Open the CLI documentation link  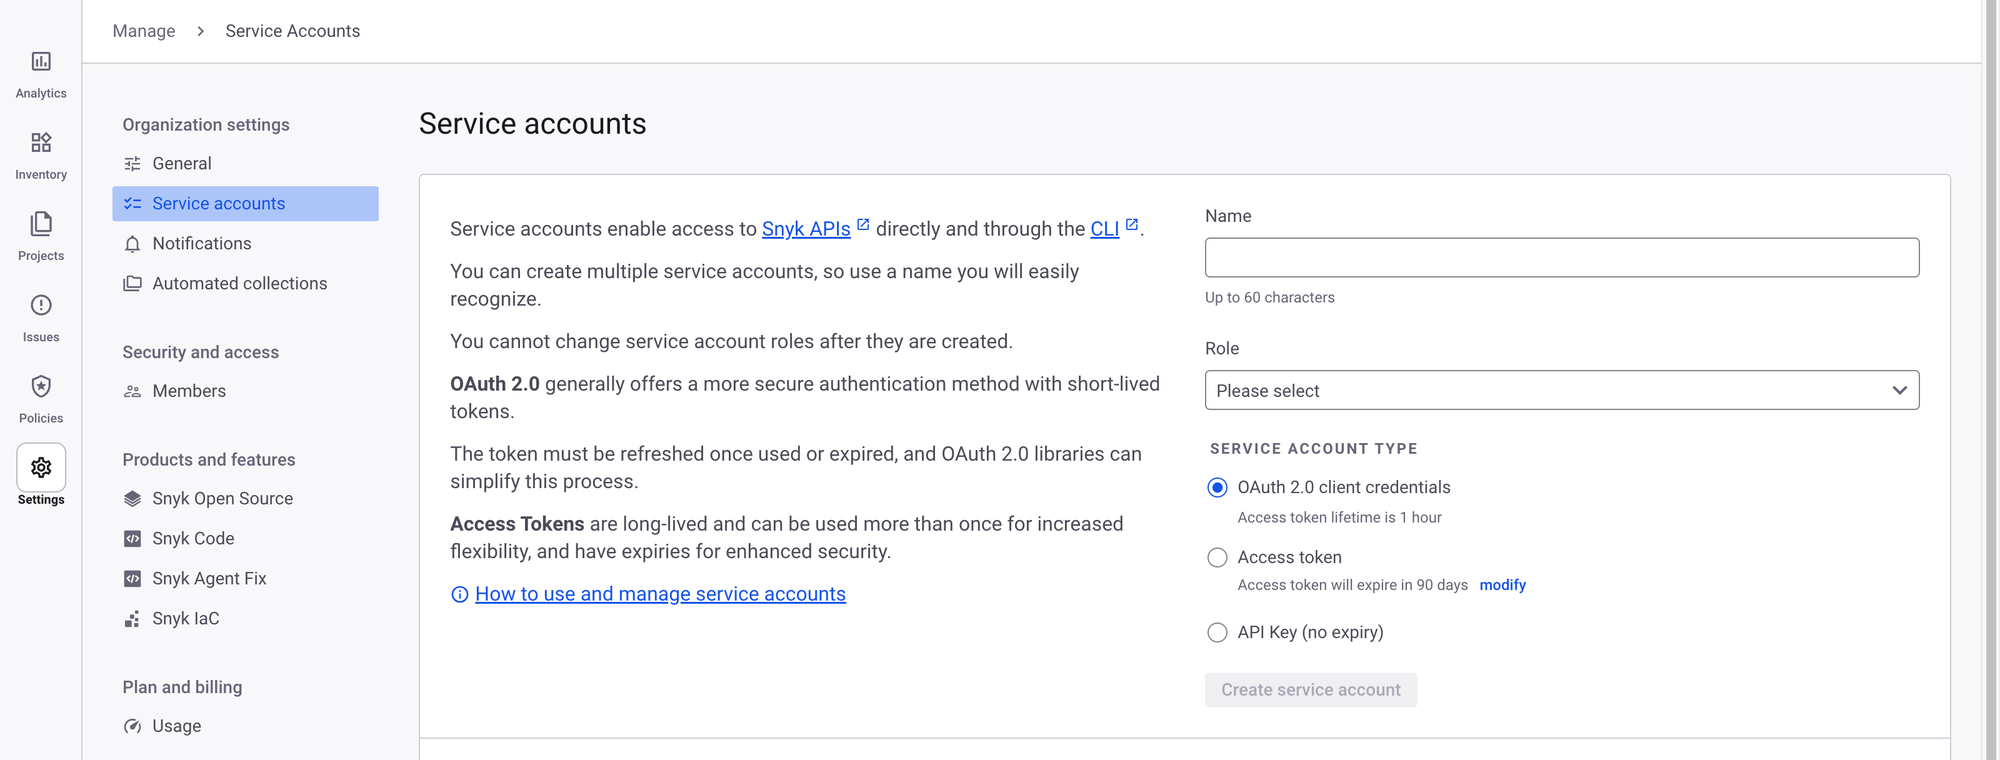coord(1104,229)
